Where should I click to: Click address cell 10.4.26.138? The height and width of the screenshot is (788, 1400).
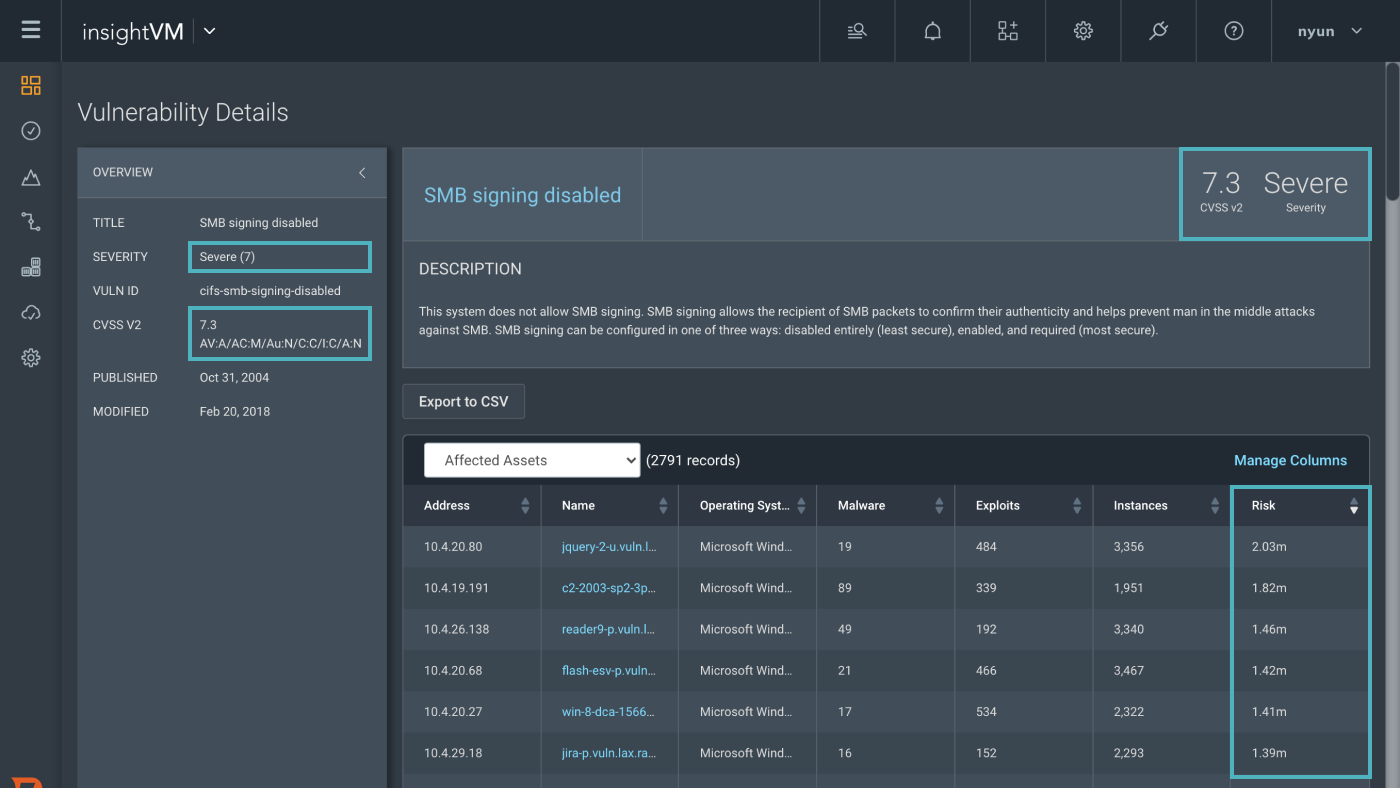pos(456,629)
